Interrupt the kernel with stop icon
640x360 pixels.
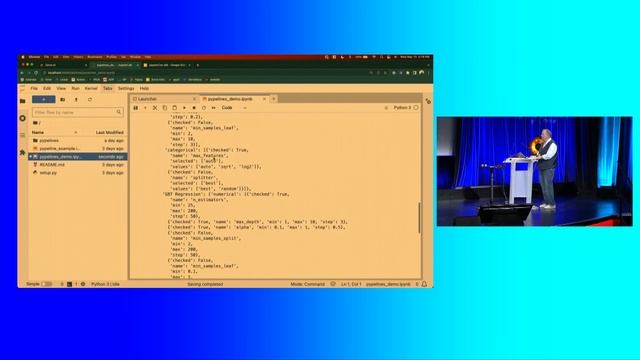click(194, 108)
